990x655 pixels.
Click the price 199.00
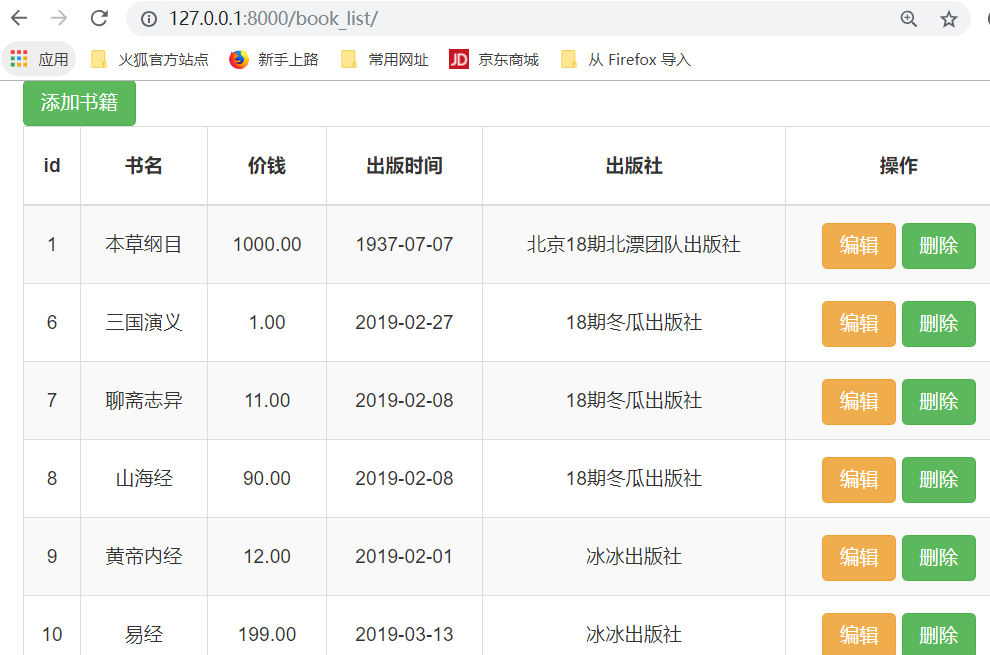[x=267, y=634]
